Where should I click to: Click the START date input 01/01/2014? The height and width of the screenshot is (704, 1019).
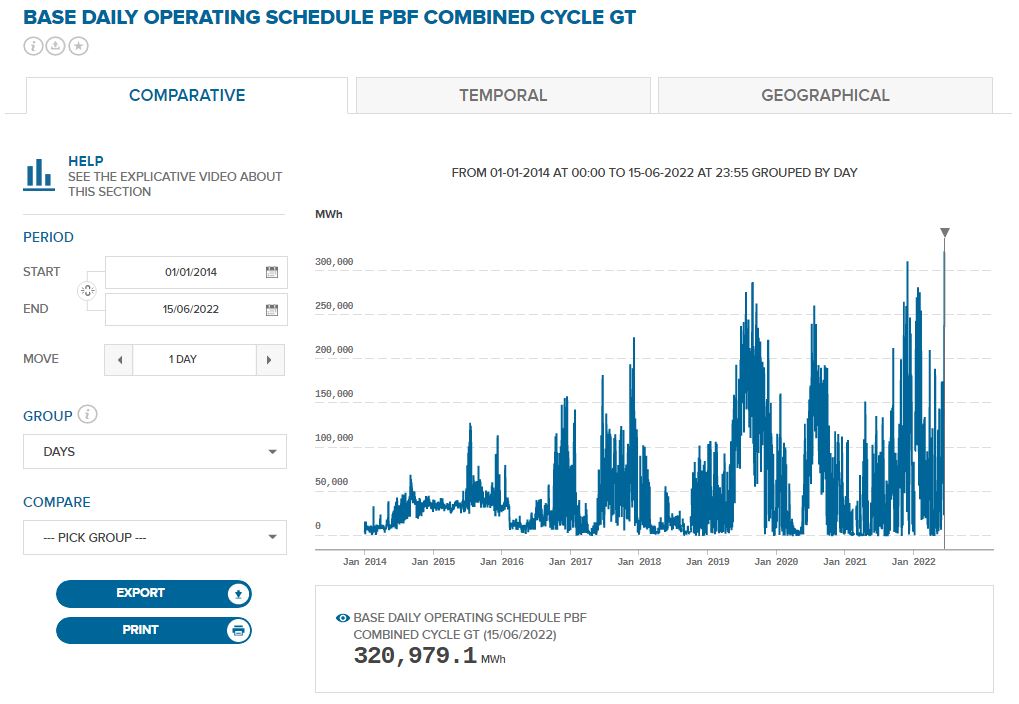(196, 272)
